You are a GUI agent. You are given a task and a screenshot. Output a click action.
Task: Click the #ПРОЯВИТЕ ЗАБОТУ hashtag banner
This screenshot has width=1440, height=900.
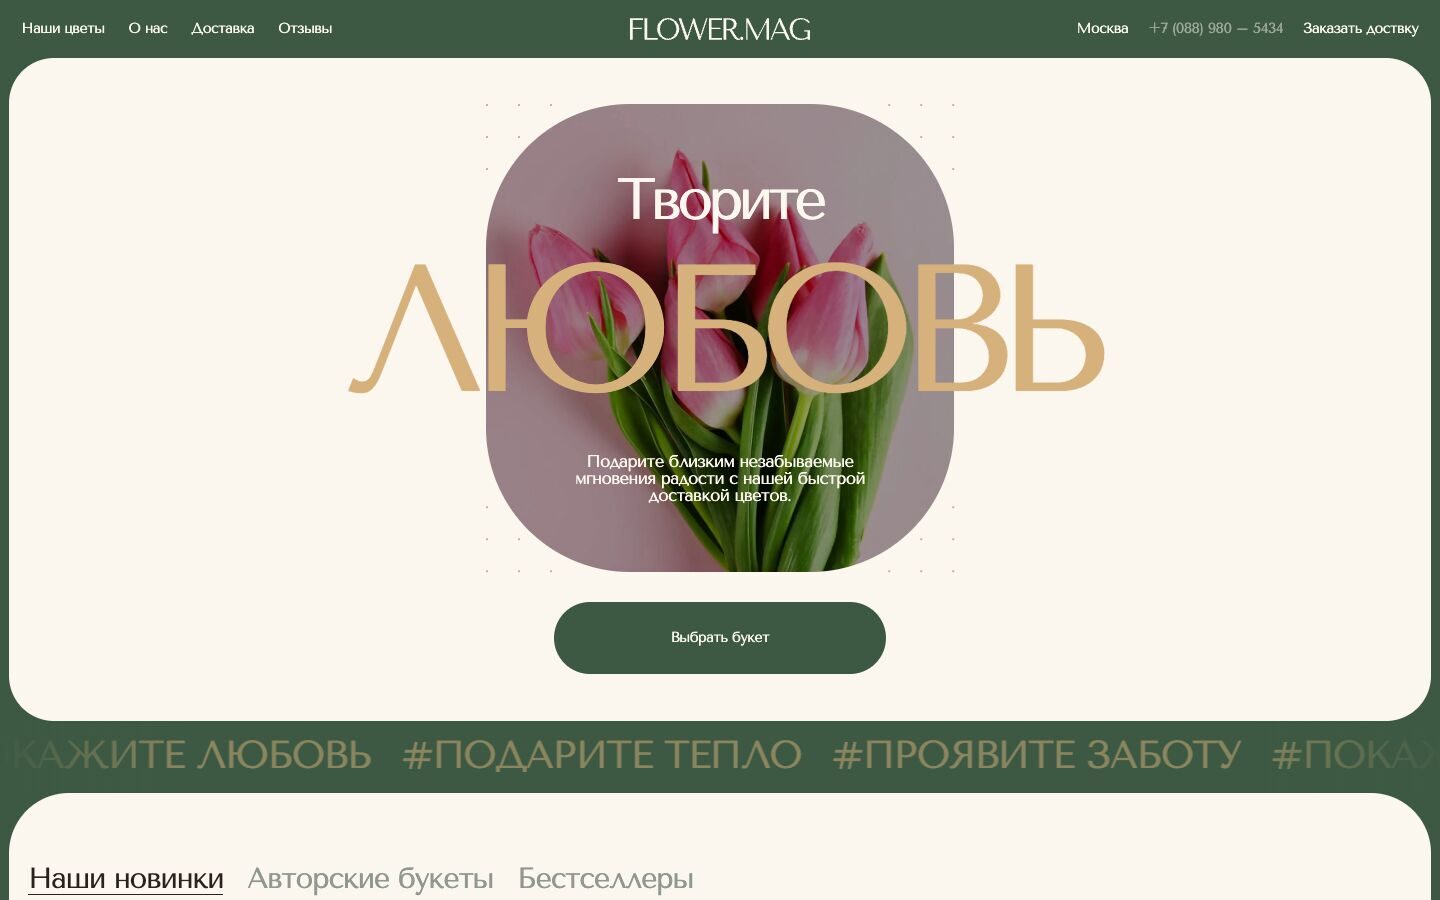click(1037, 755)
